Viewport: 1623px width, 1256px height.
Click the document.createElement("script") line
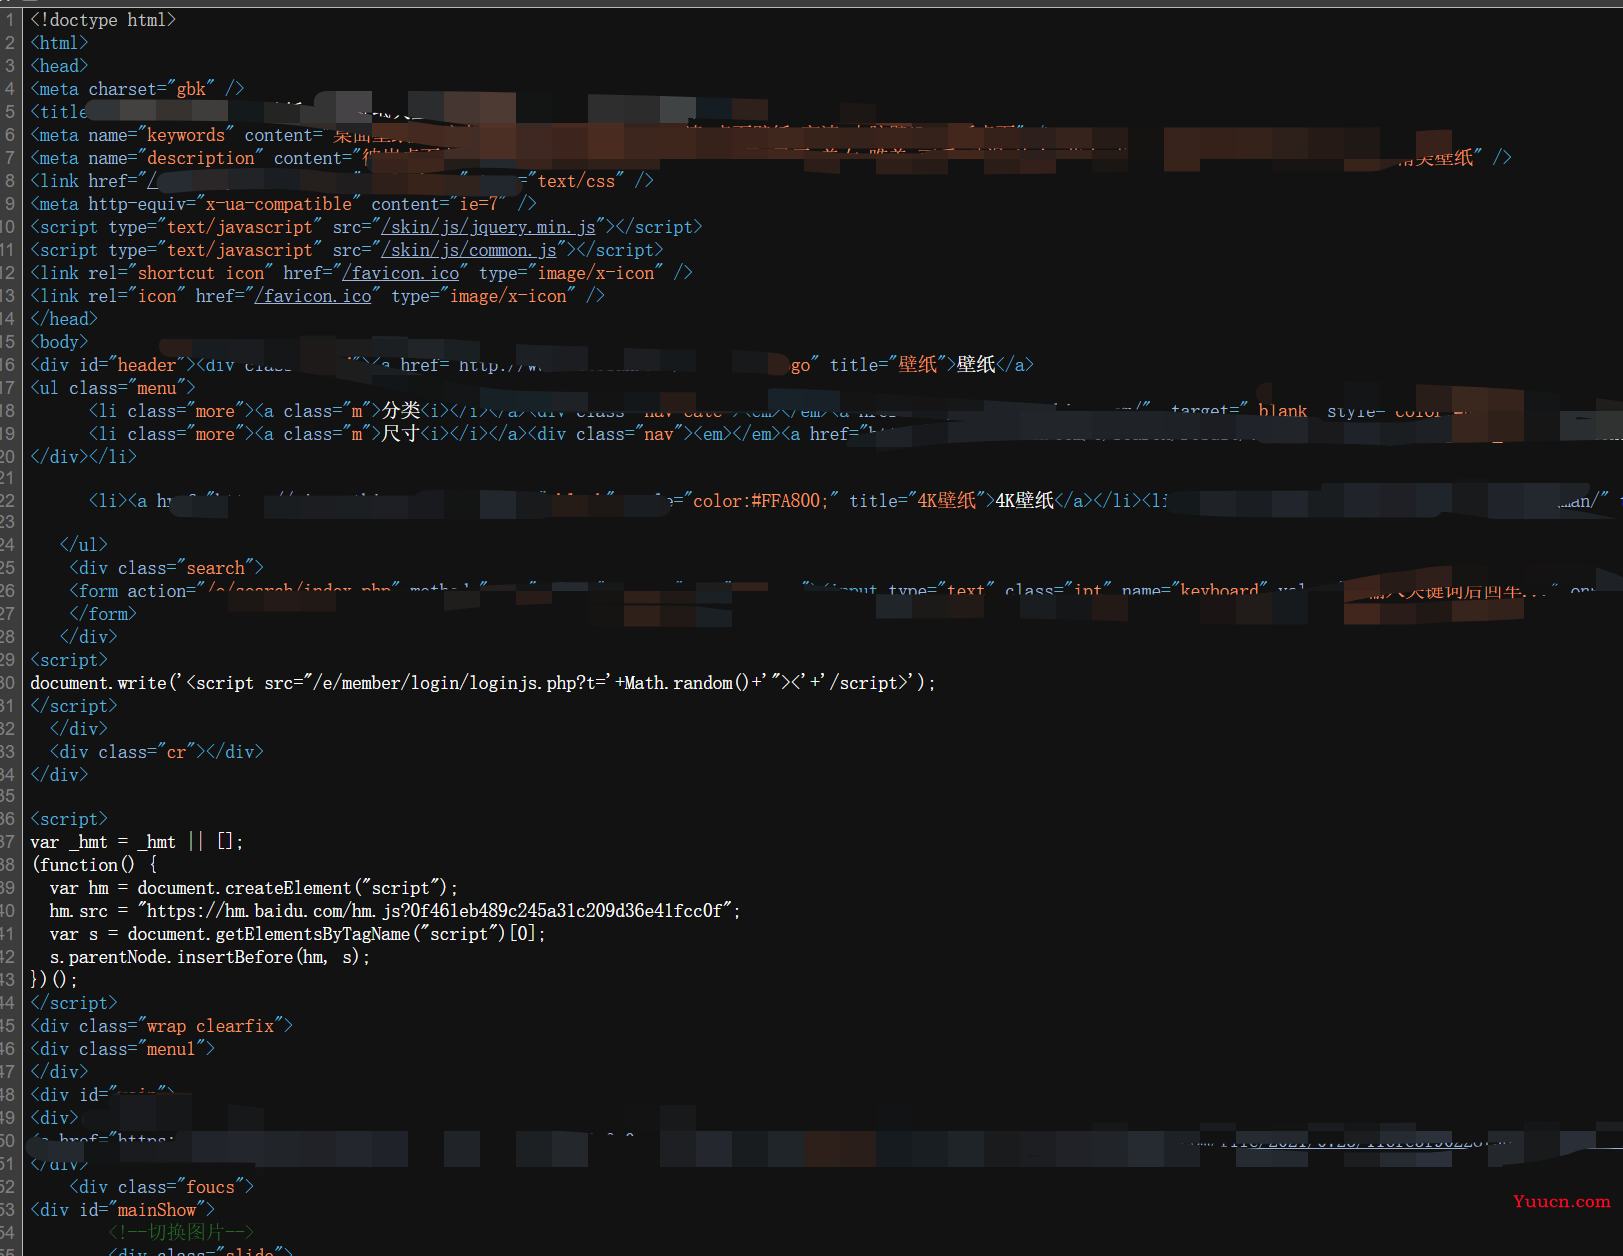[x=254, y=888]
